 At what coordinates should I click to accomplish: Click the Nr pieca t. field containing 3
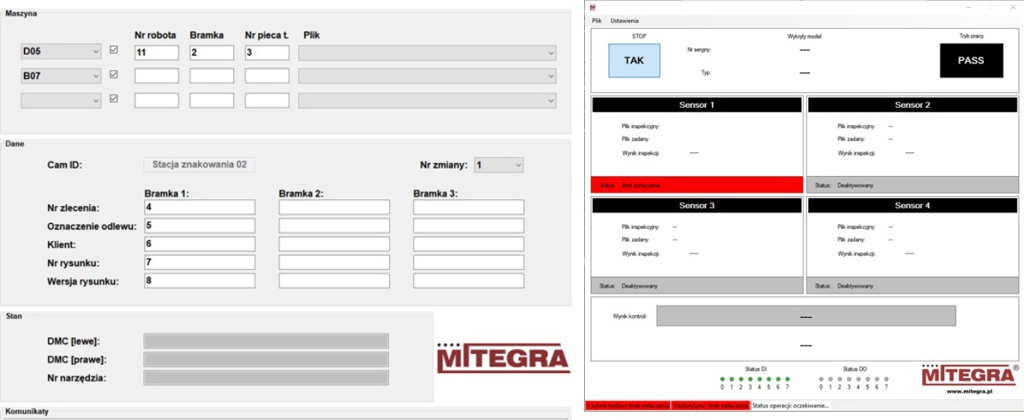[267, 53]
